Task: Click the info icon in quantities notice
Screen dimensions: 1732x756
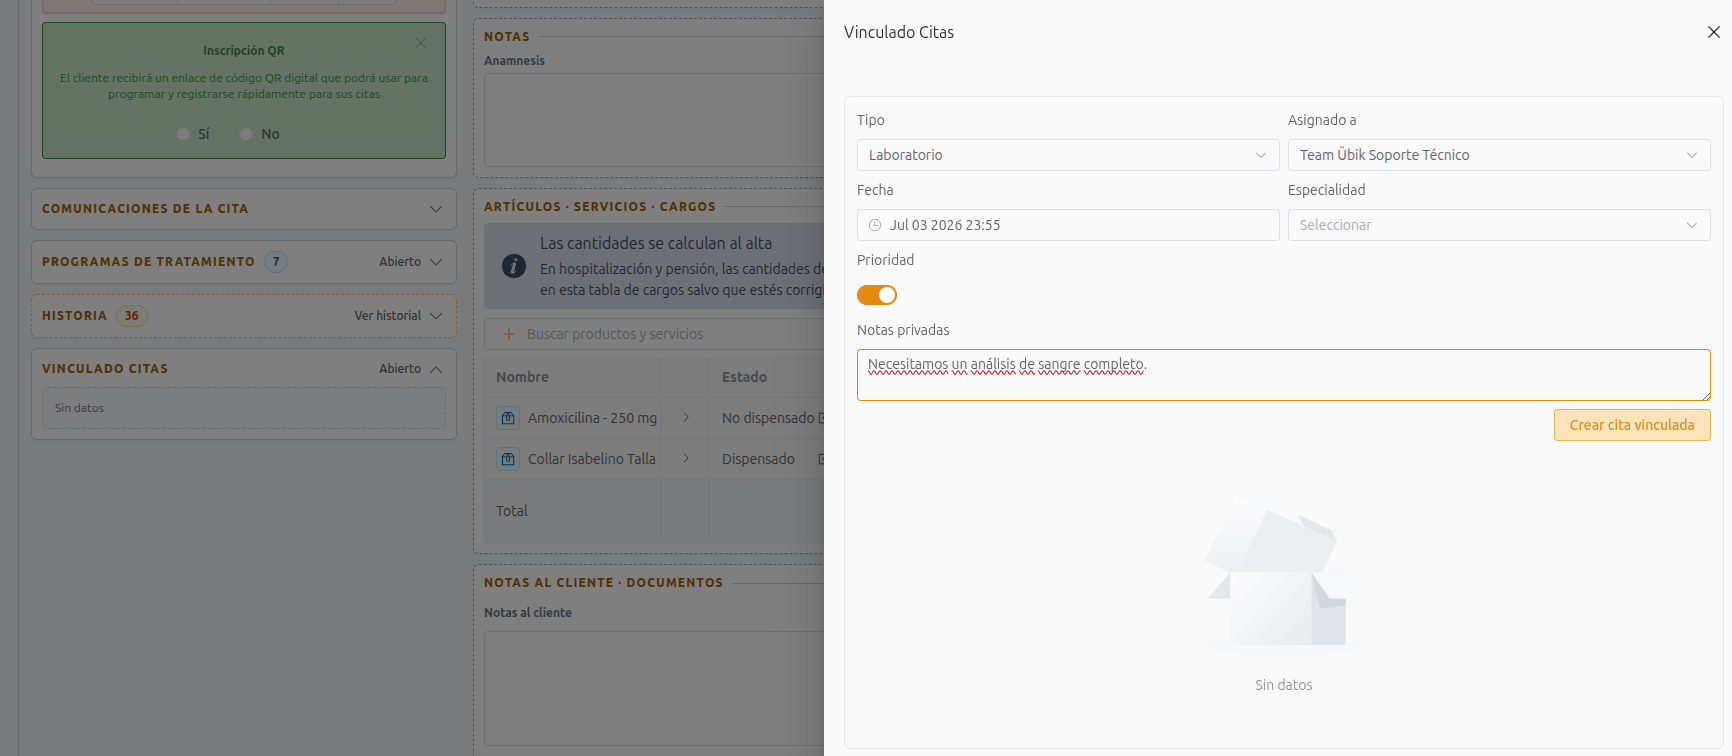Action: (514, 266)
